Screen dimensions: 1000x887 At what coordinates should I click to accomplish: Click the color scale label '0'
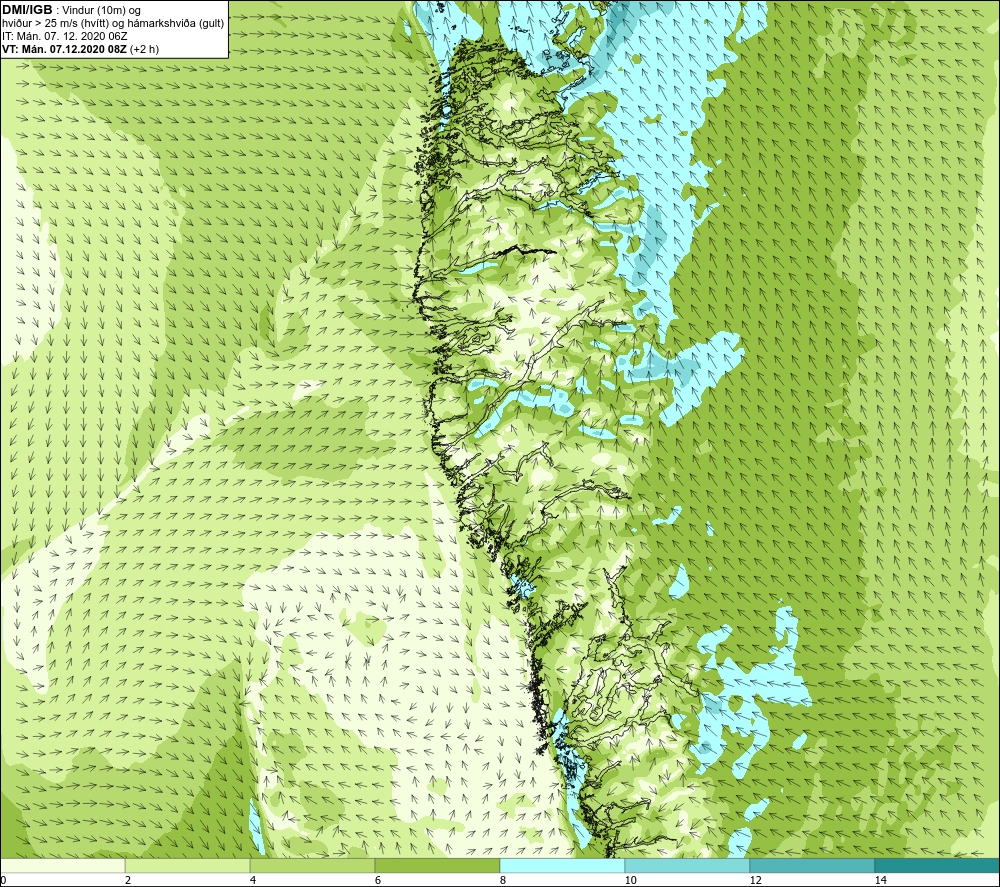pos(4,880)
